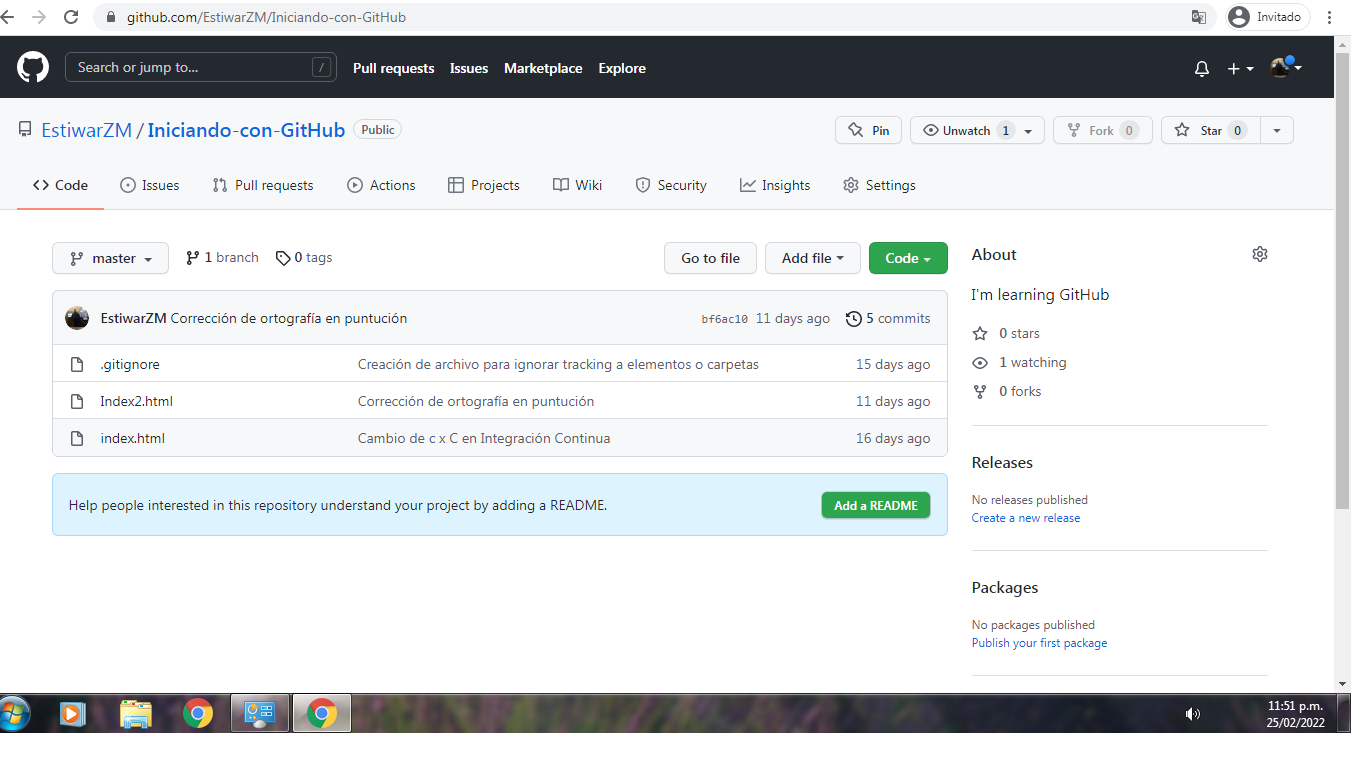Viewport: 1366px width, 768px height.
Task: Click the tags icon with 0 tags
Action: click(283, 258)
